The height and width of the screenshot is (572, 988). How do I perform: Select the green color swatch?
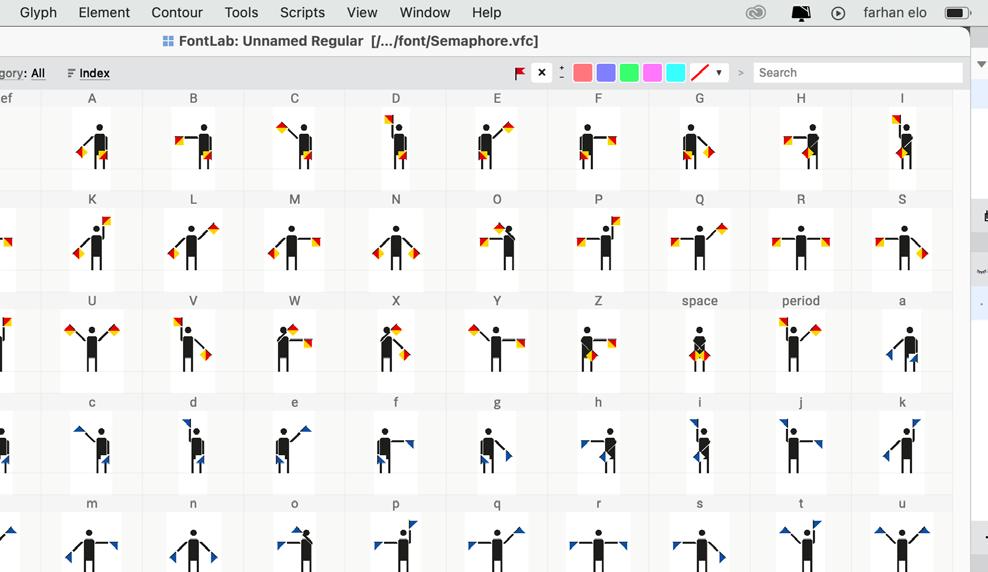coord(629,73)
